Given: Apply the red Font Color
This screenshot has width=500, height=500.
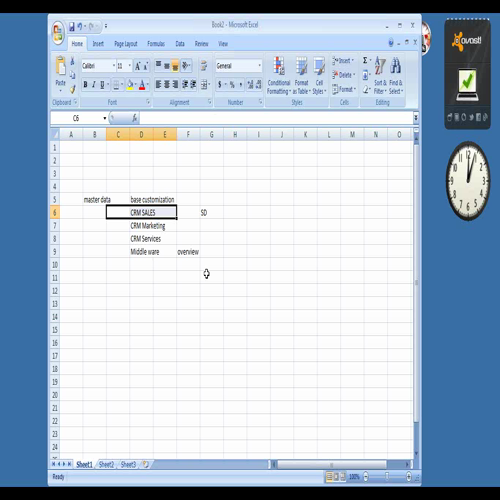Looking at the screenshot, I should click(142, 85).
